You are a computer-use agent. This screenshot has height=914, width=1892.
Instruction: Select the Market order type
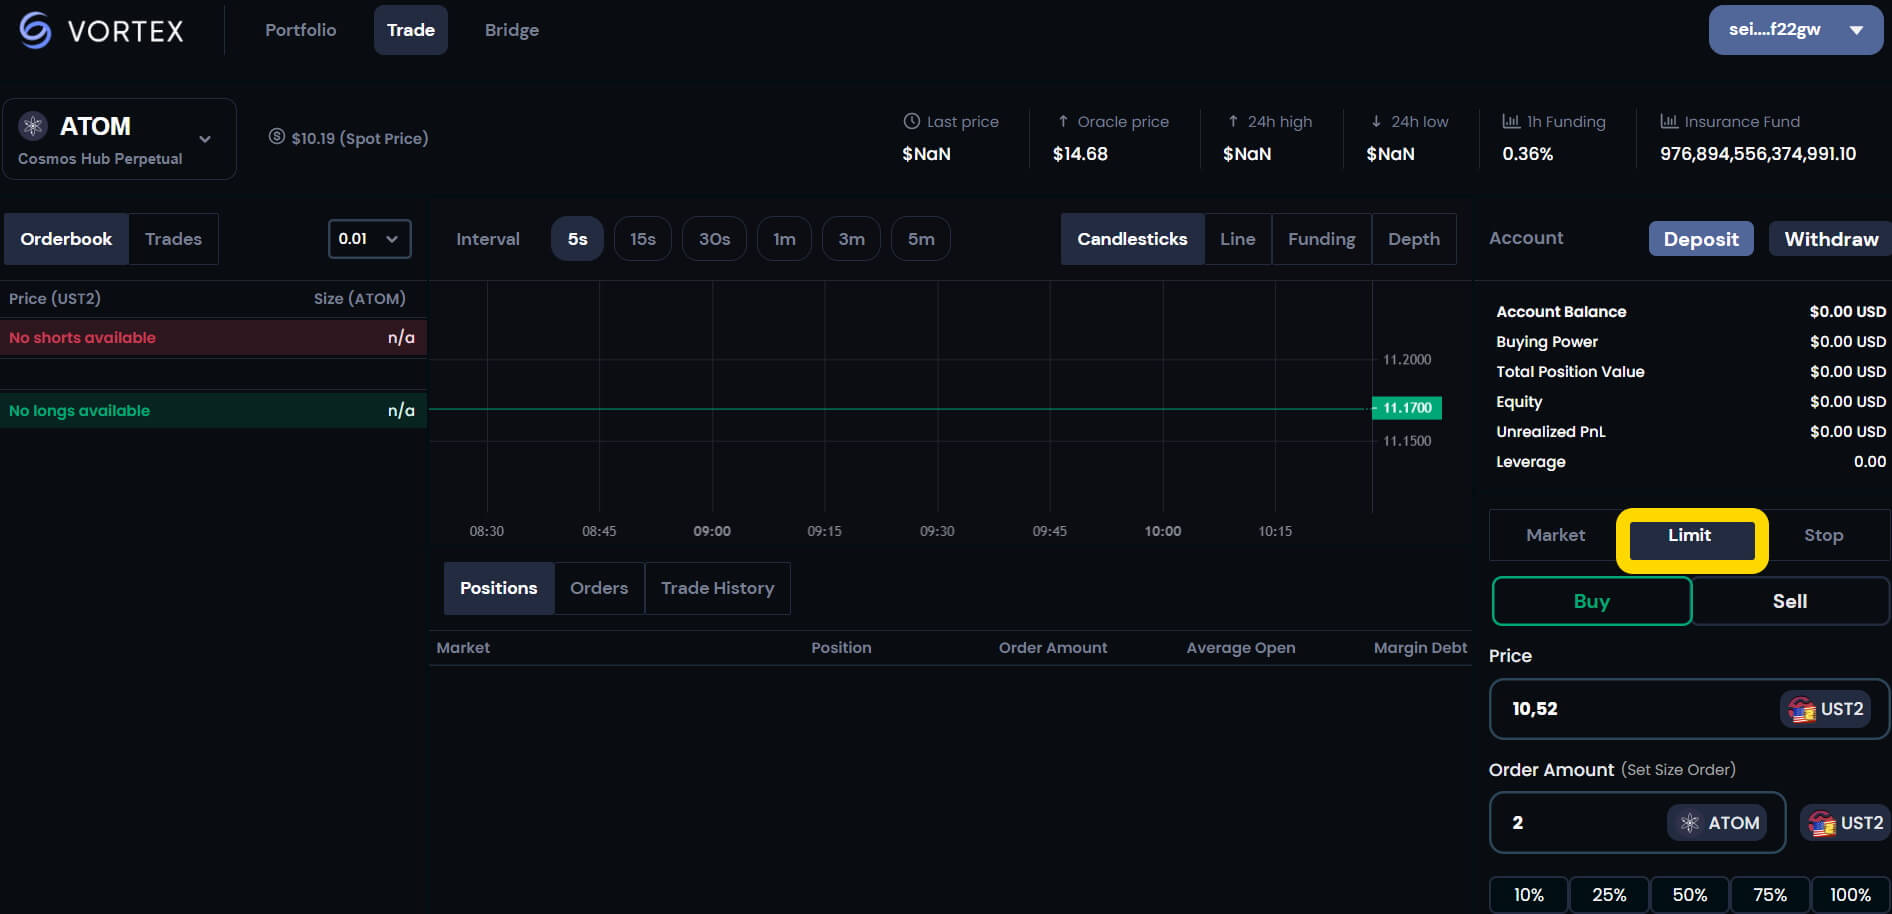click(x=1555, y=535)
